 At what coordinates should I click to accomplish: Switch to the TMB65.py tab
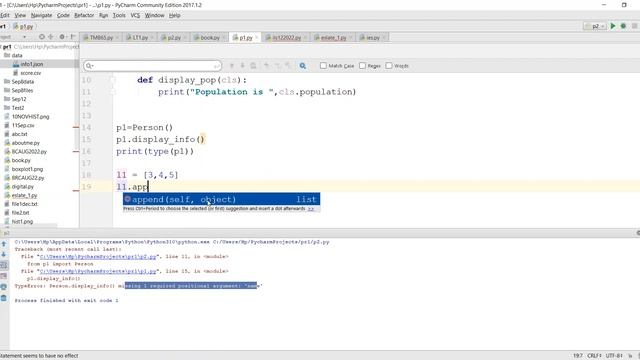[x=101, y=38]
